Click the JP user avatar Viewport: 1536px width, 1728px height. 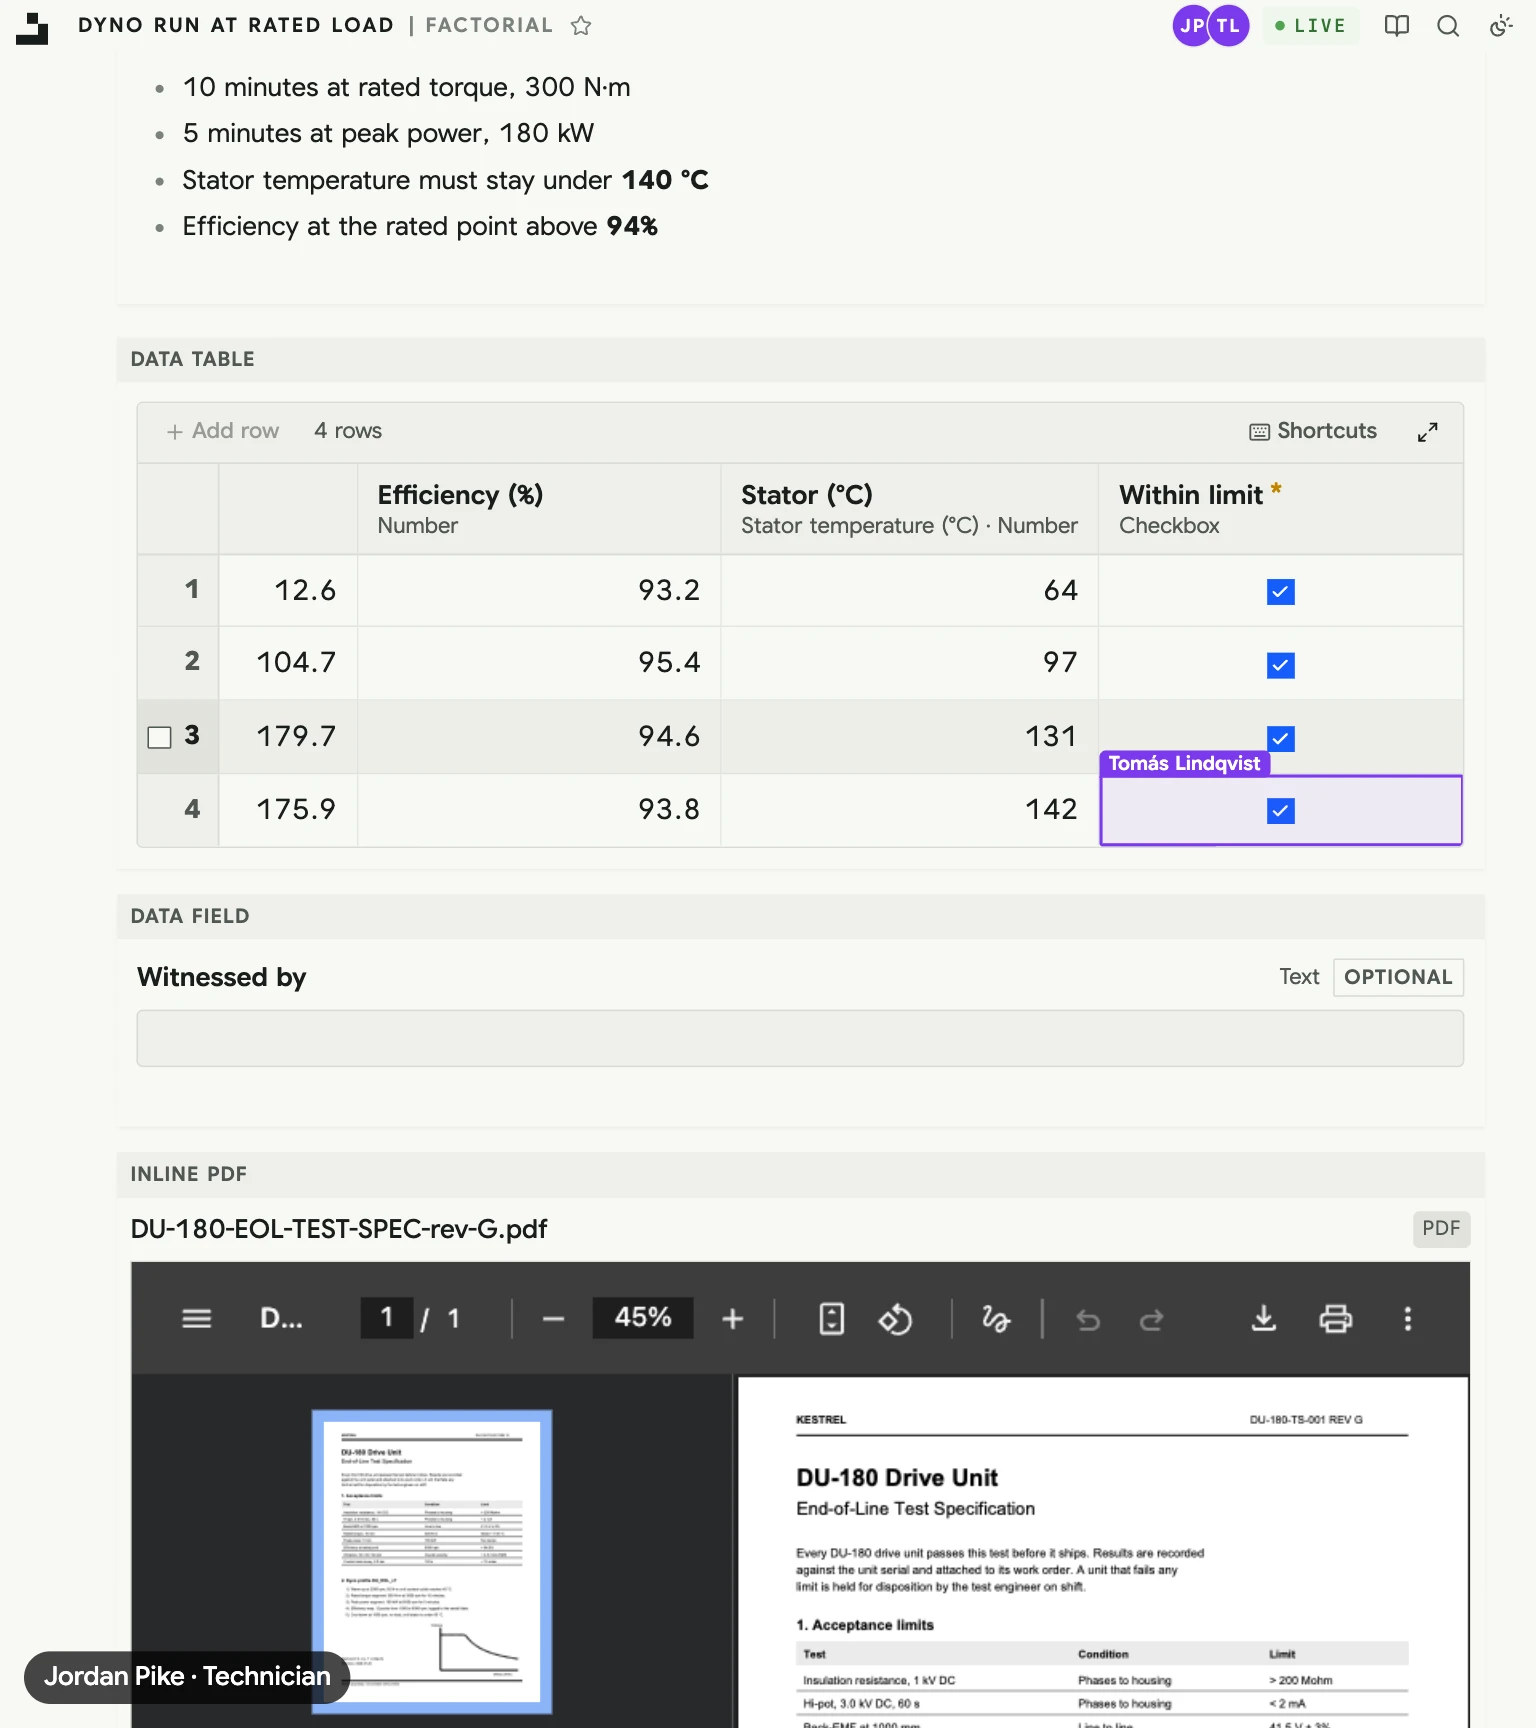pyautogui.click(x=1192, y=26)
